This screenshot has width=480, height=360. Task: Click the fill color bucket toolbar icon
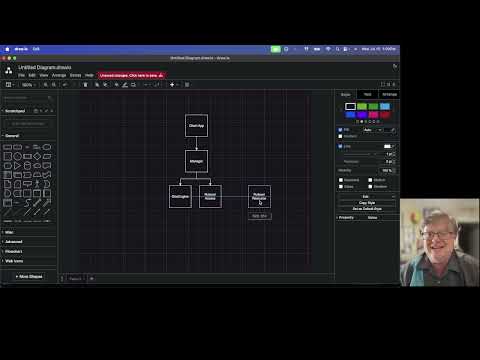[x=117, y=85]
